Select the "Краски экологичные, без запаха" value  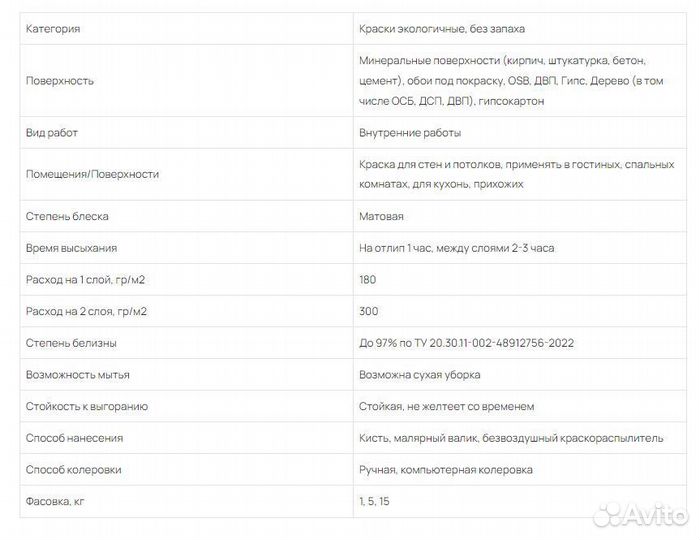(x=442, y=29)
